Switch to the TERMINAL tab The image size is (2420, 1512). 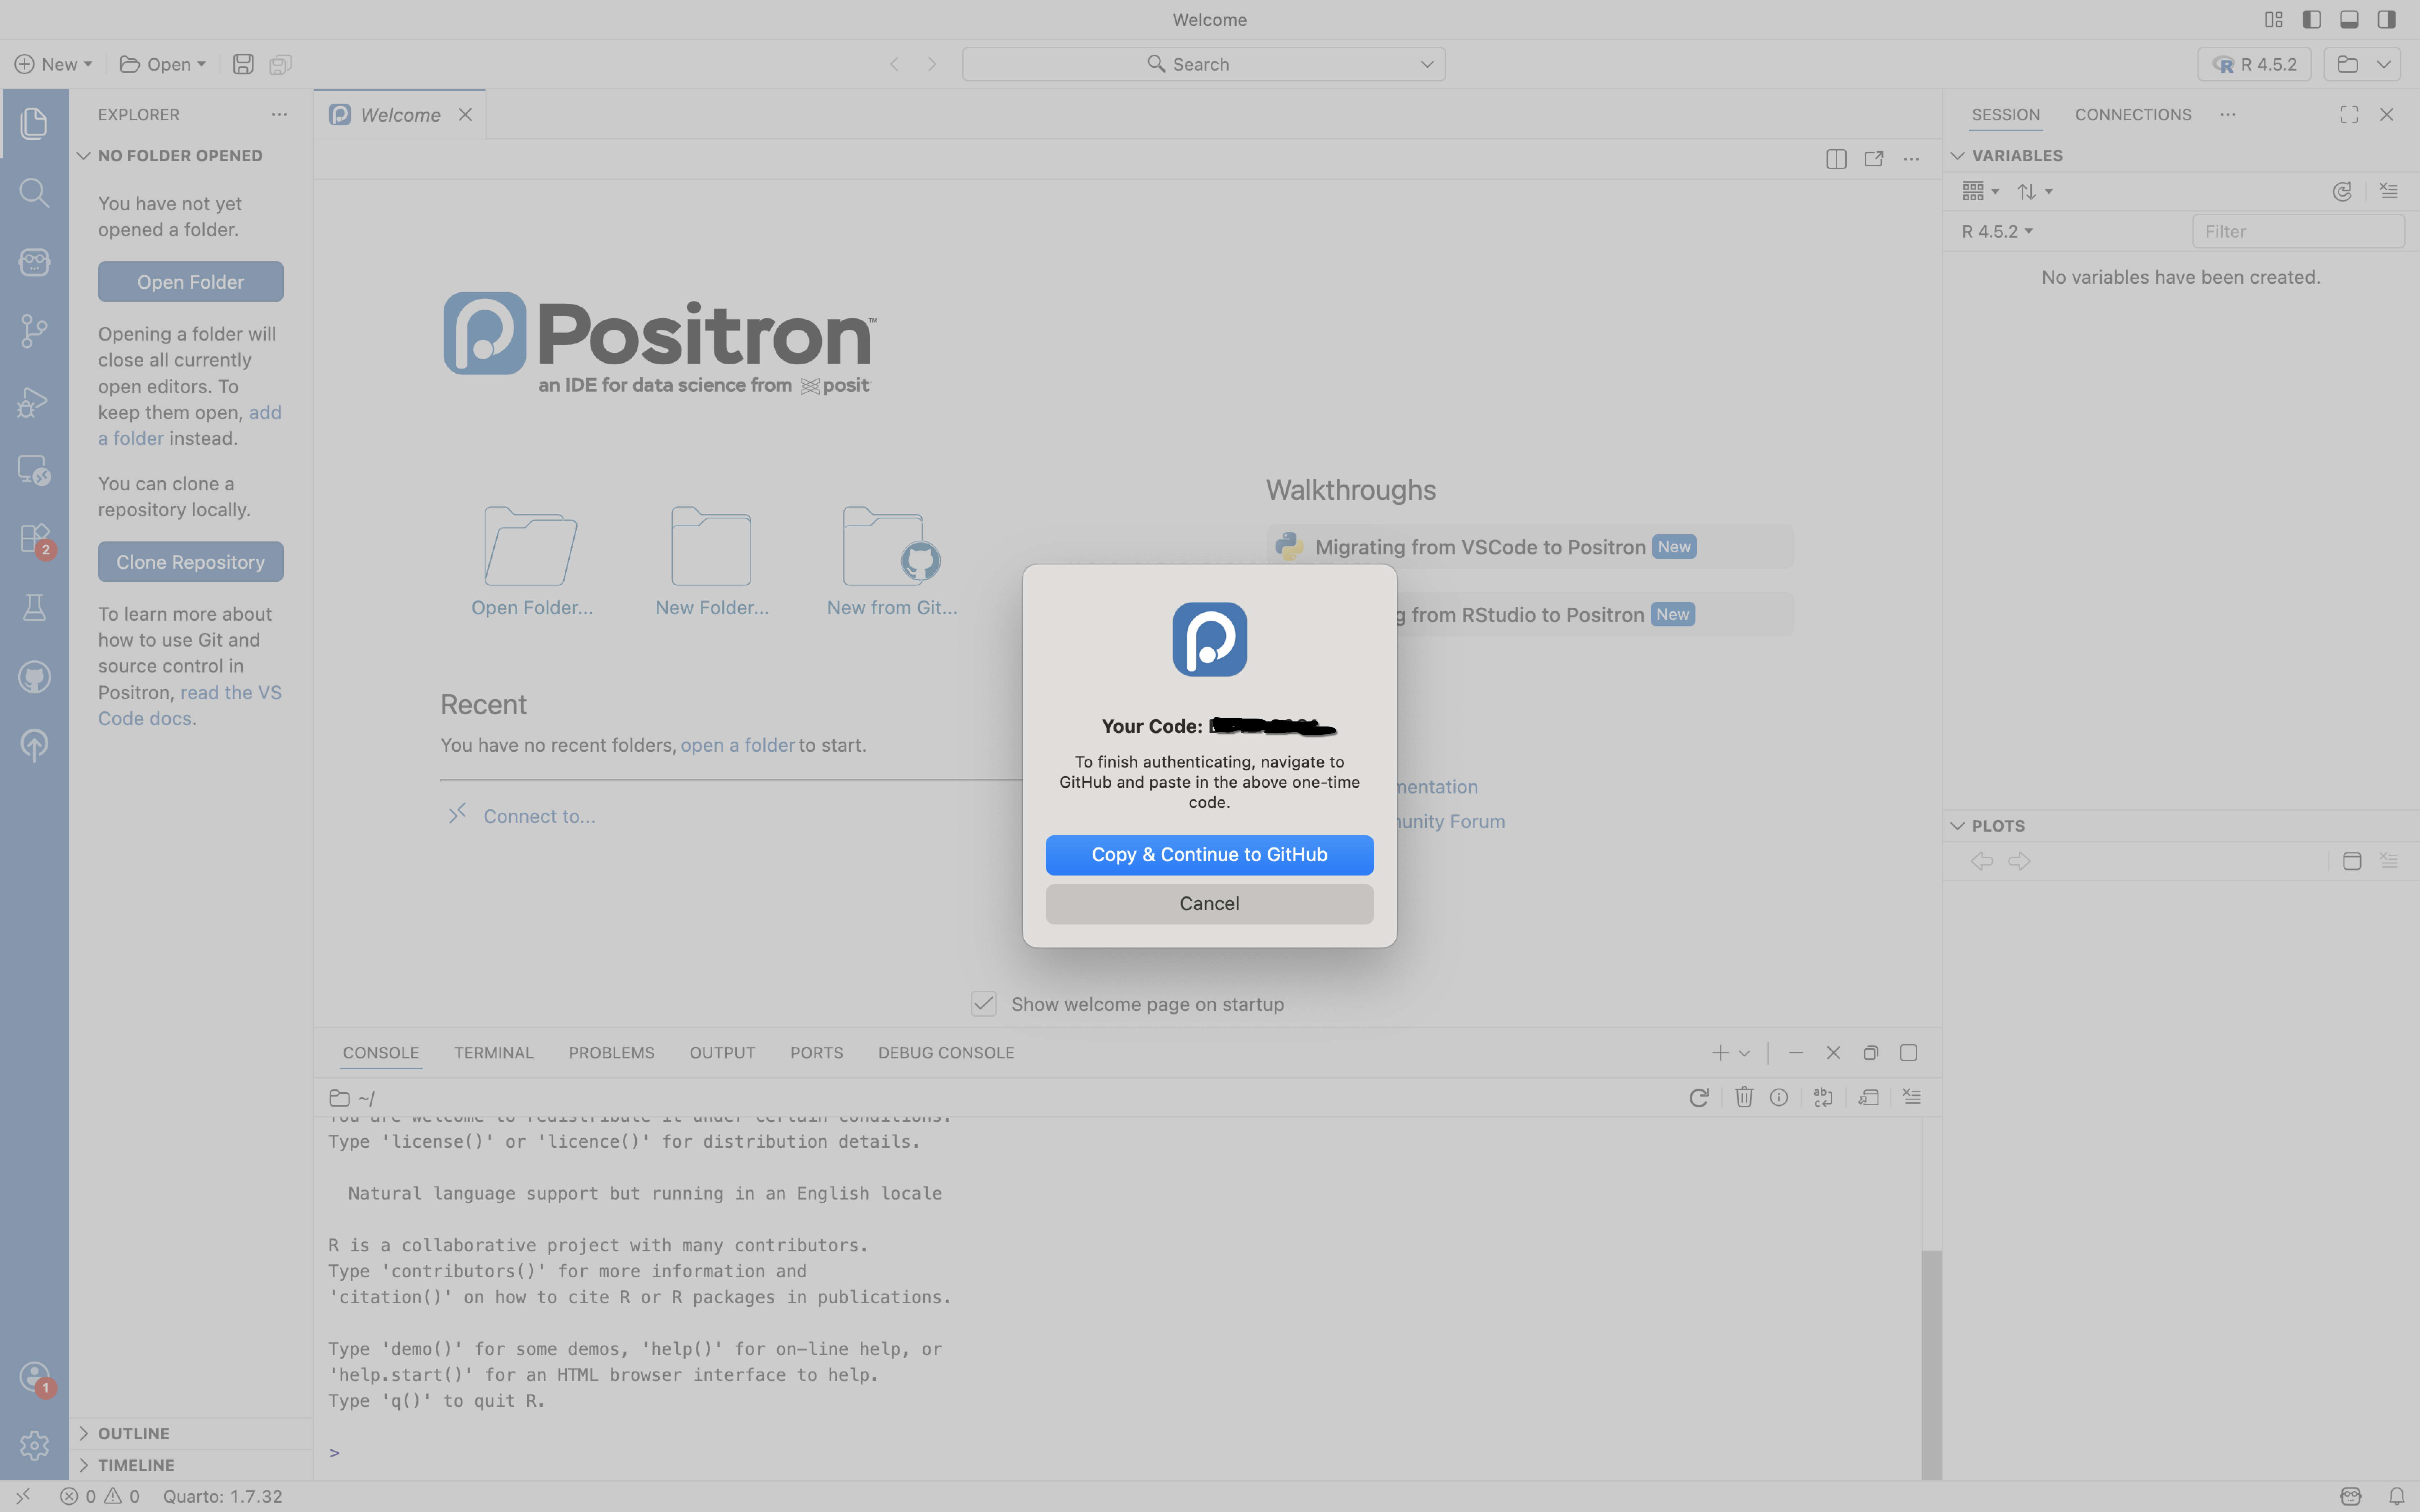(493, 1053)
